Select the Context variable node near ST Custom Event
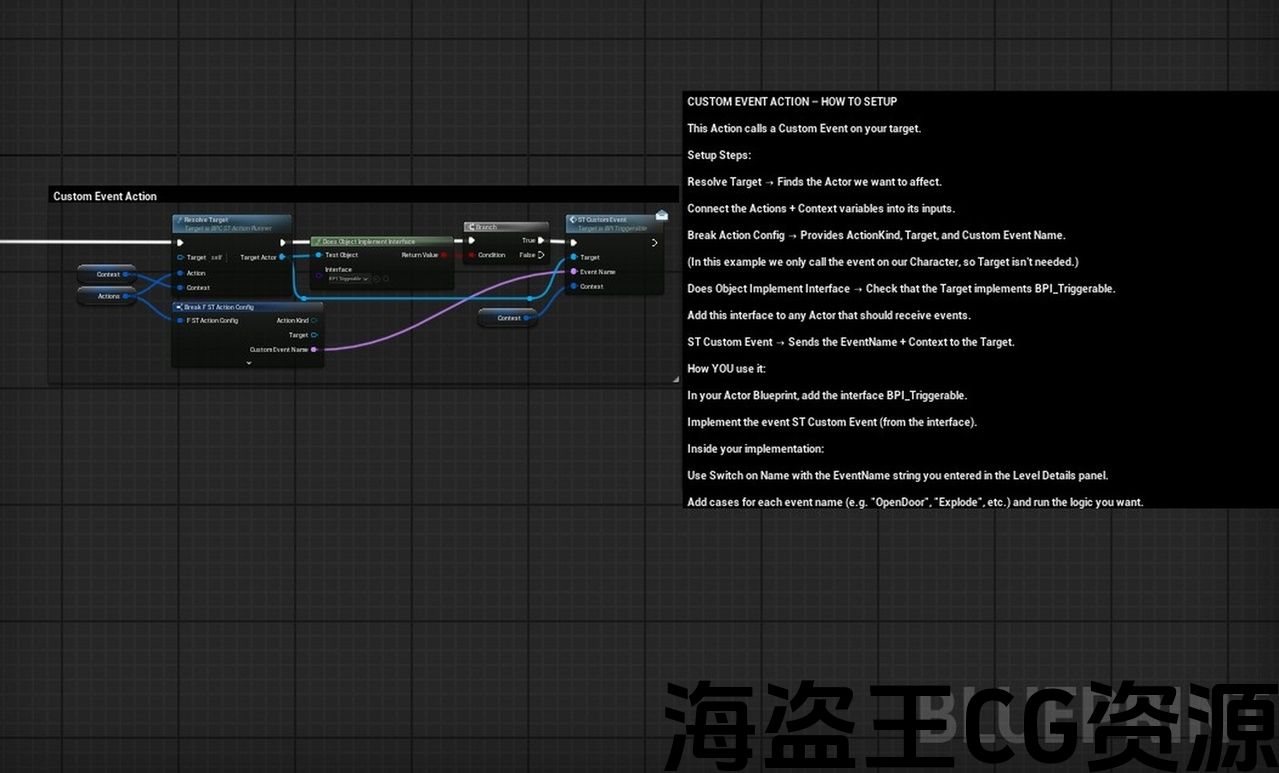 508,318
